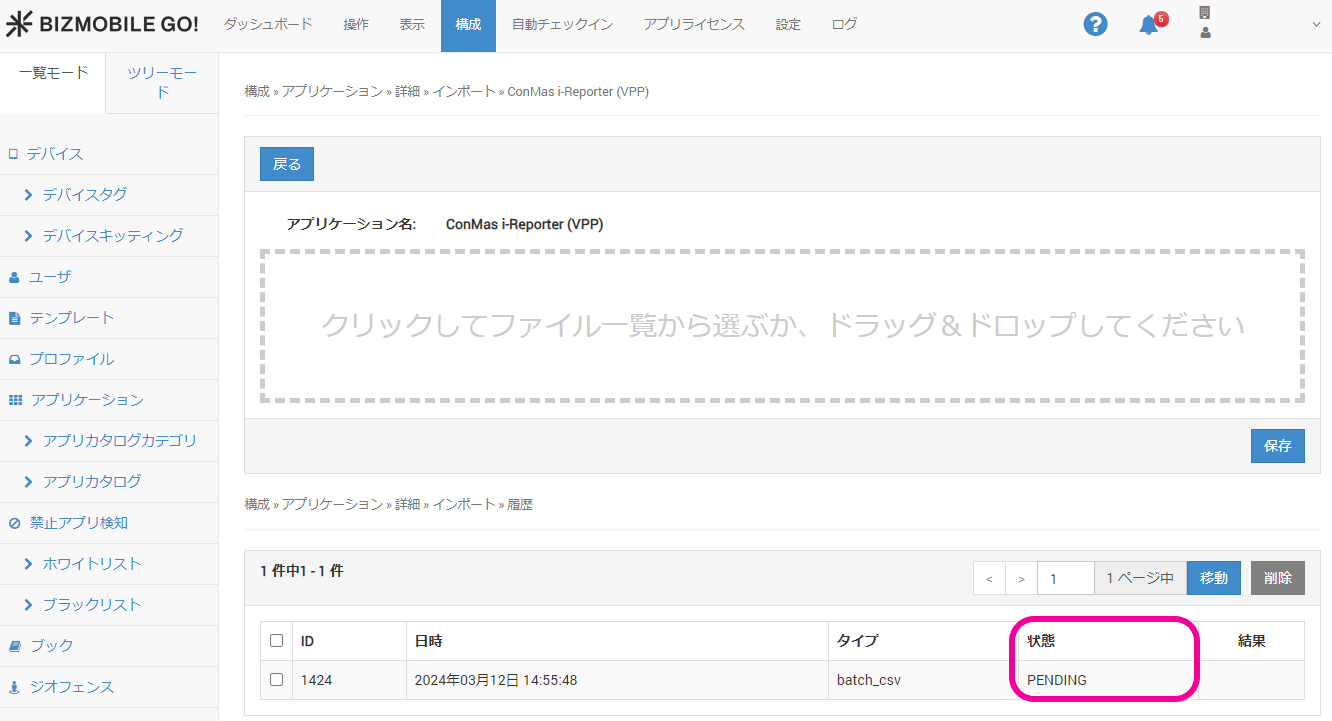Viewport: 1332px width, 721px height.
Task: Expand アプリカタログカテゴリ sidebar item
Action: coord(119,441)
